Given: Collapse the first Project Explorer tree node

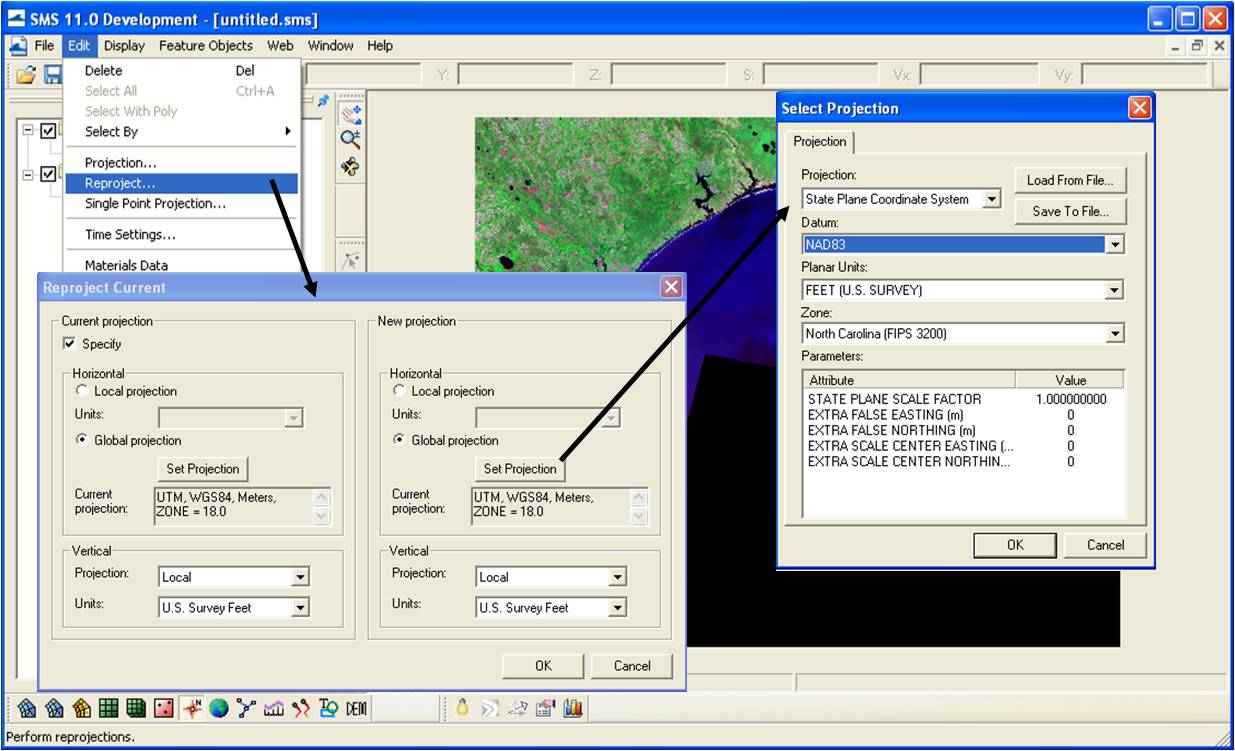Looking at the screenshot, I should tap(28, 131).
